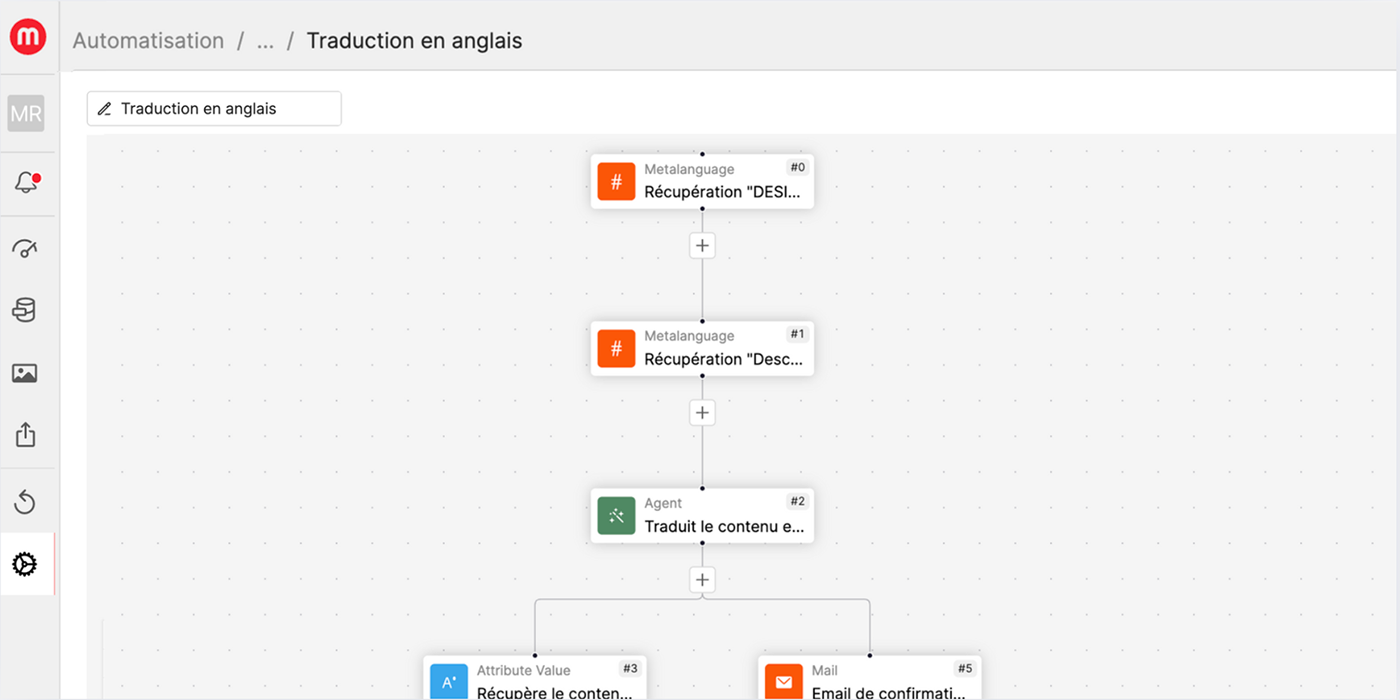Open the database icon in sidebar
The height and width of the screenshot is (700, 1400).
24,310
